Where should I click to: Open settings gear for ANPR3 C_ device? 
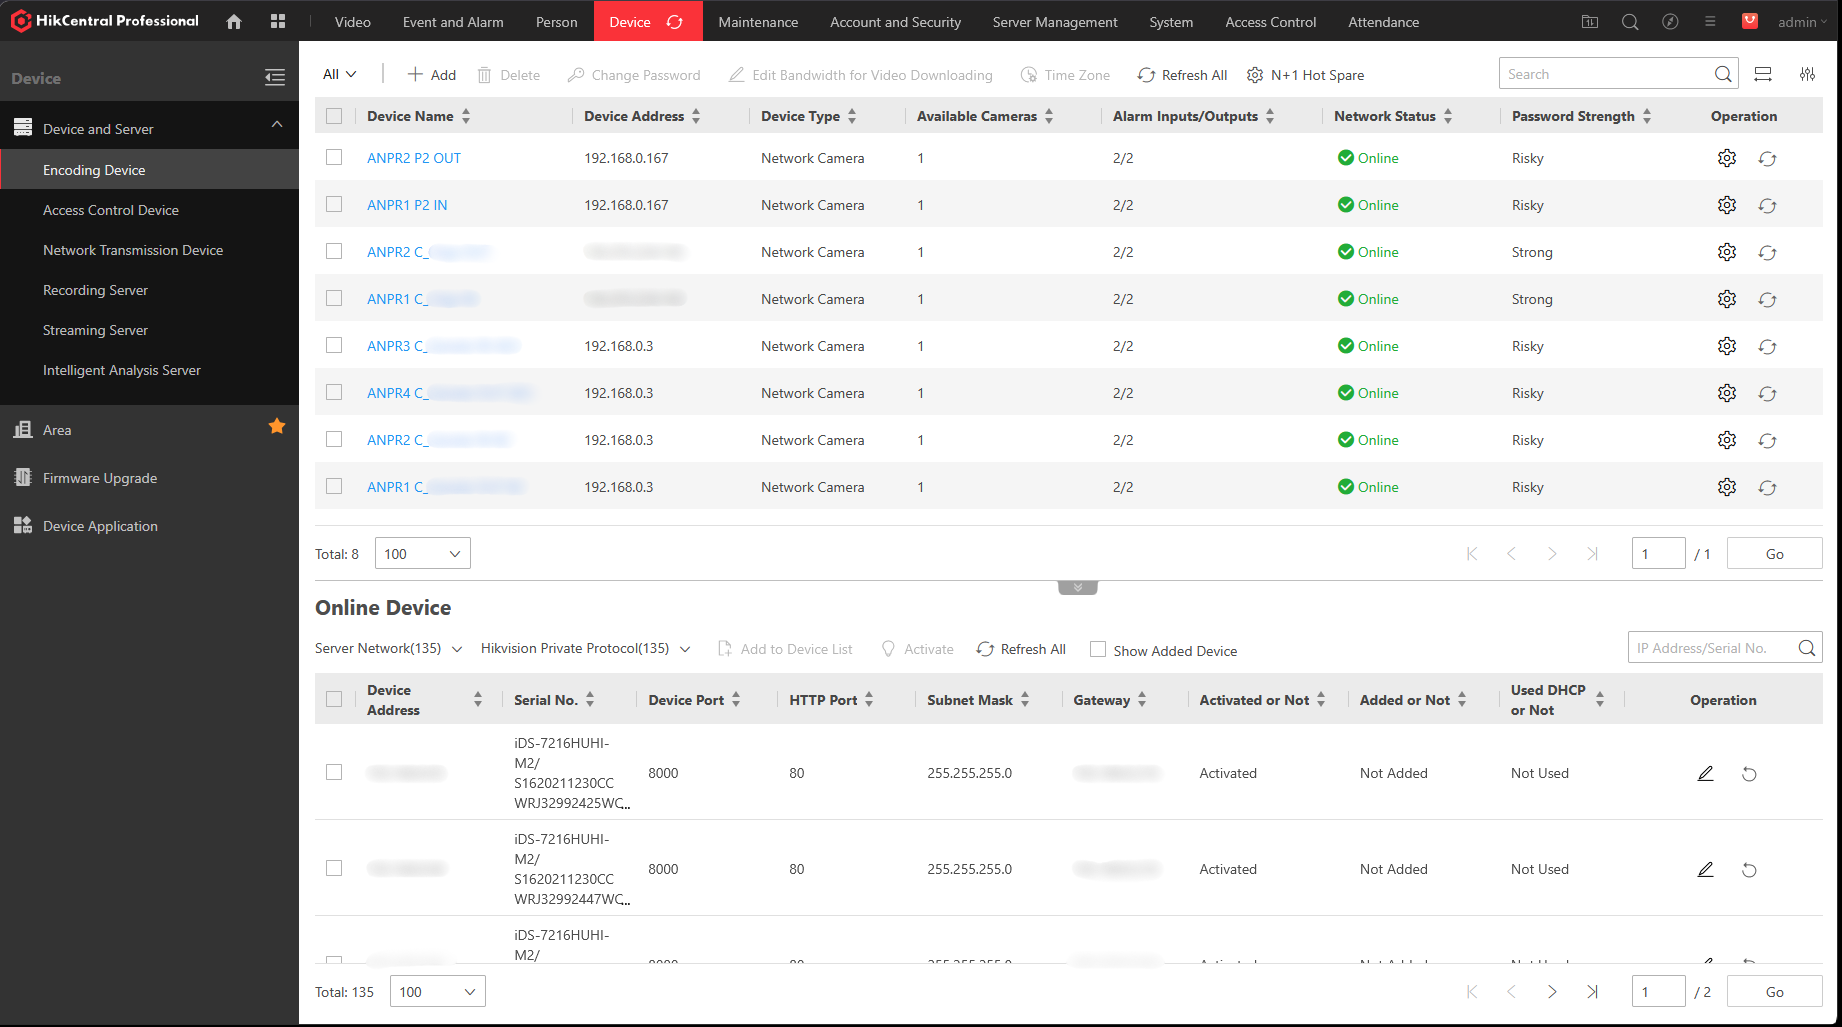click(x=1727, y=346)
